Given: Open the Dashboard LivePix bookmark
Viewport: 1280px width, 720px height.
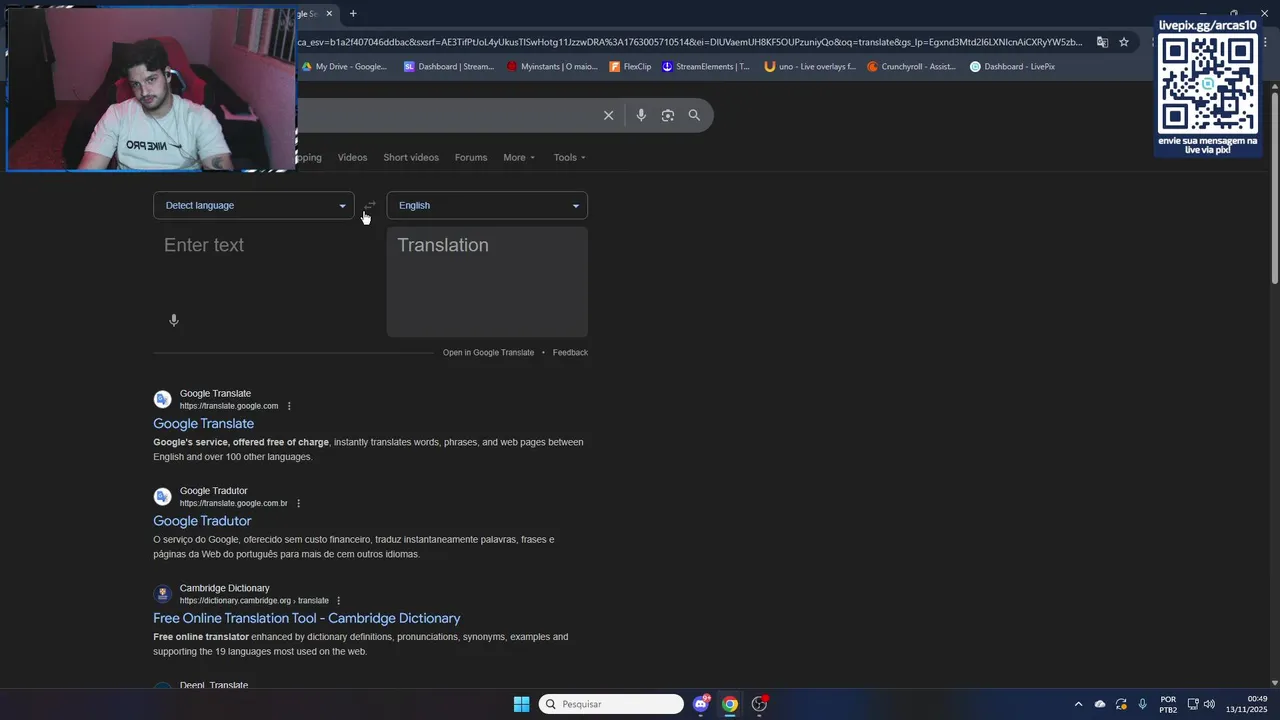Looking at the screenshot, I should [1012, 67].
